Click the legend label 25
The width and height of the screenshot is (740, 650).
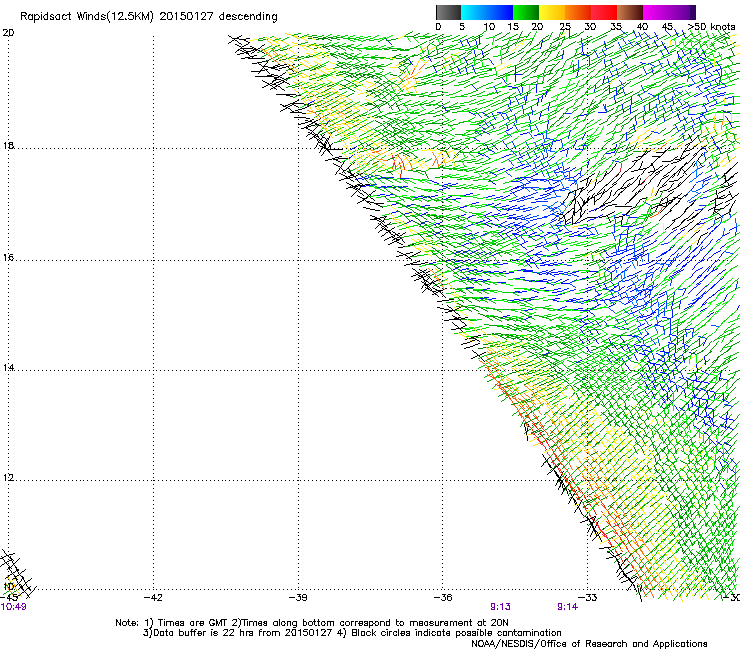(x=565, y=27)
